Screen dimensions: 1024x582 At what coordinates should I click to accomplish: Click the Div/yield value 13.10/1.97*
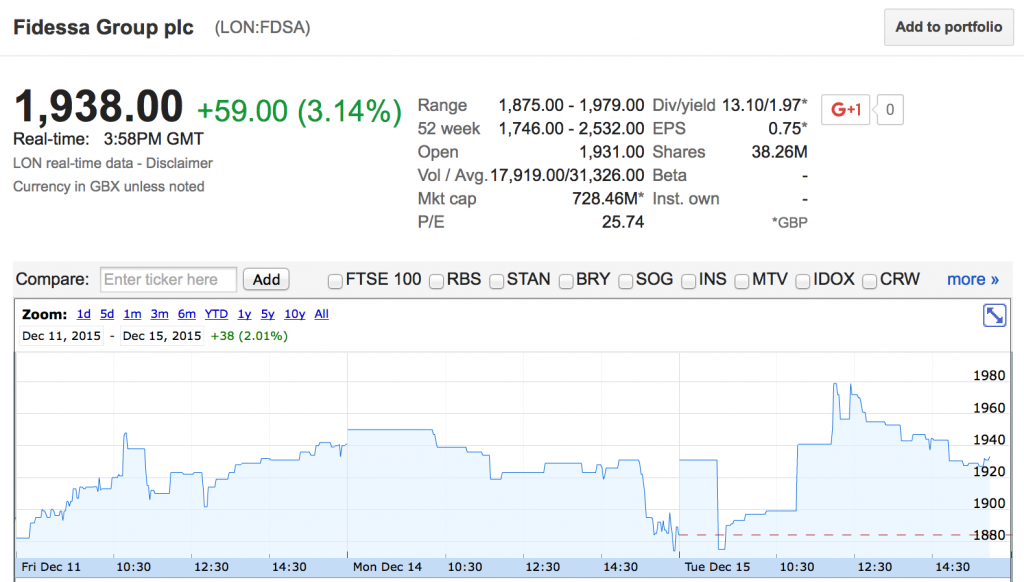coord(765,105)
